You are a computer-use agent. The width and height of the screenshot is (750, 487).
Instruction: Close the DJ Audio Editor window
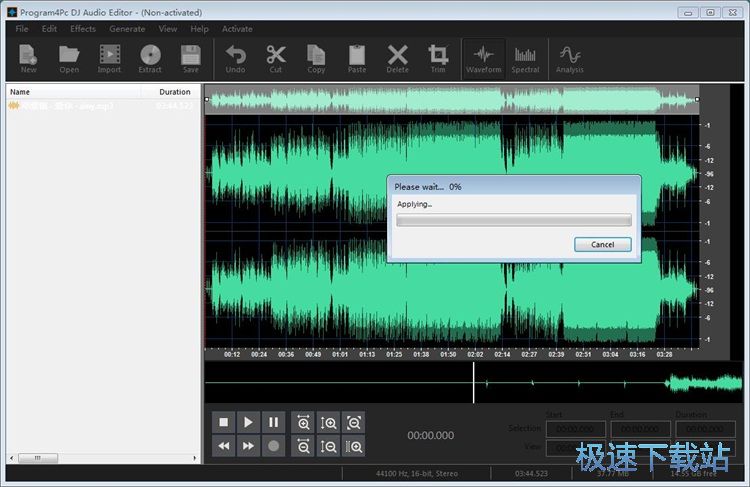[x=733, y=12]
